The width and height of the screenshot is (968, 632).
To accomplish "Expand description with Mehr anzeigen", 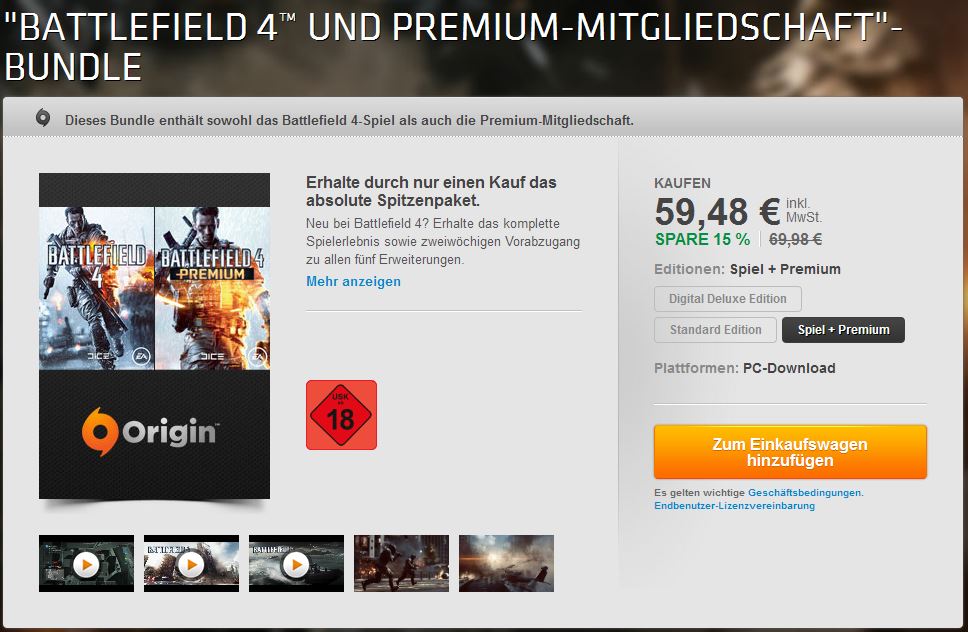I will pyautogui.click(x=353, y=281).
